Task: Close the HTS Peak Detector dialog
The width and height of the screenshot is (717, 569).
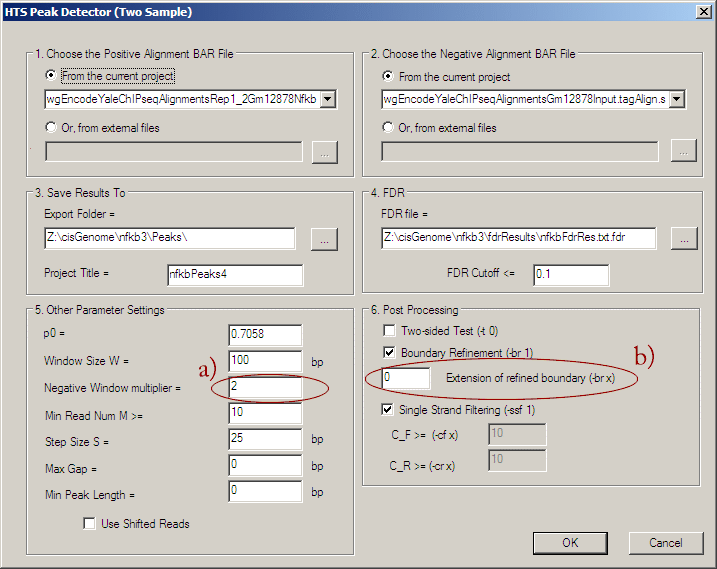Action: pyautogui.click(x=701, y=12)
